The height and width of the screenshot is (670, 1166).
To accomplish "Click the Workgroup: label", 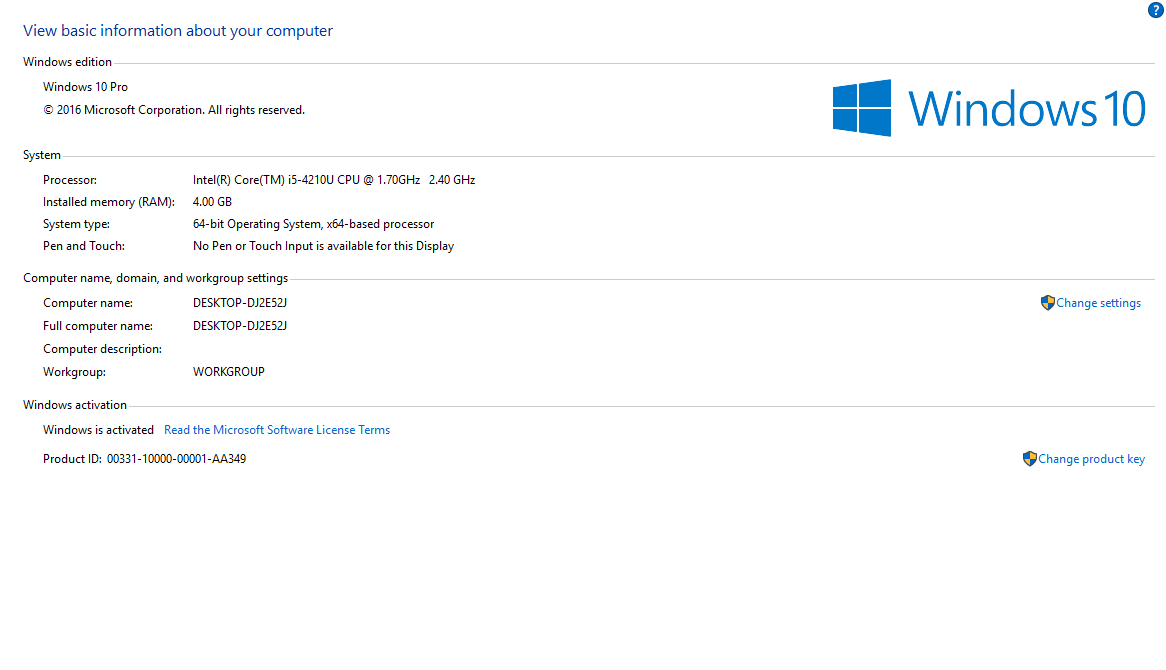I will (74, 372).
